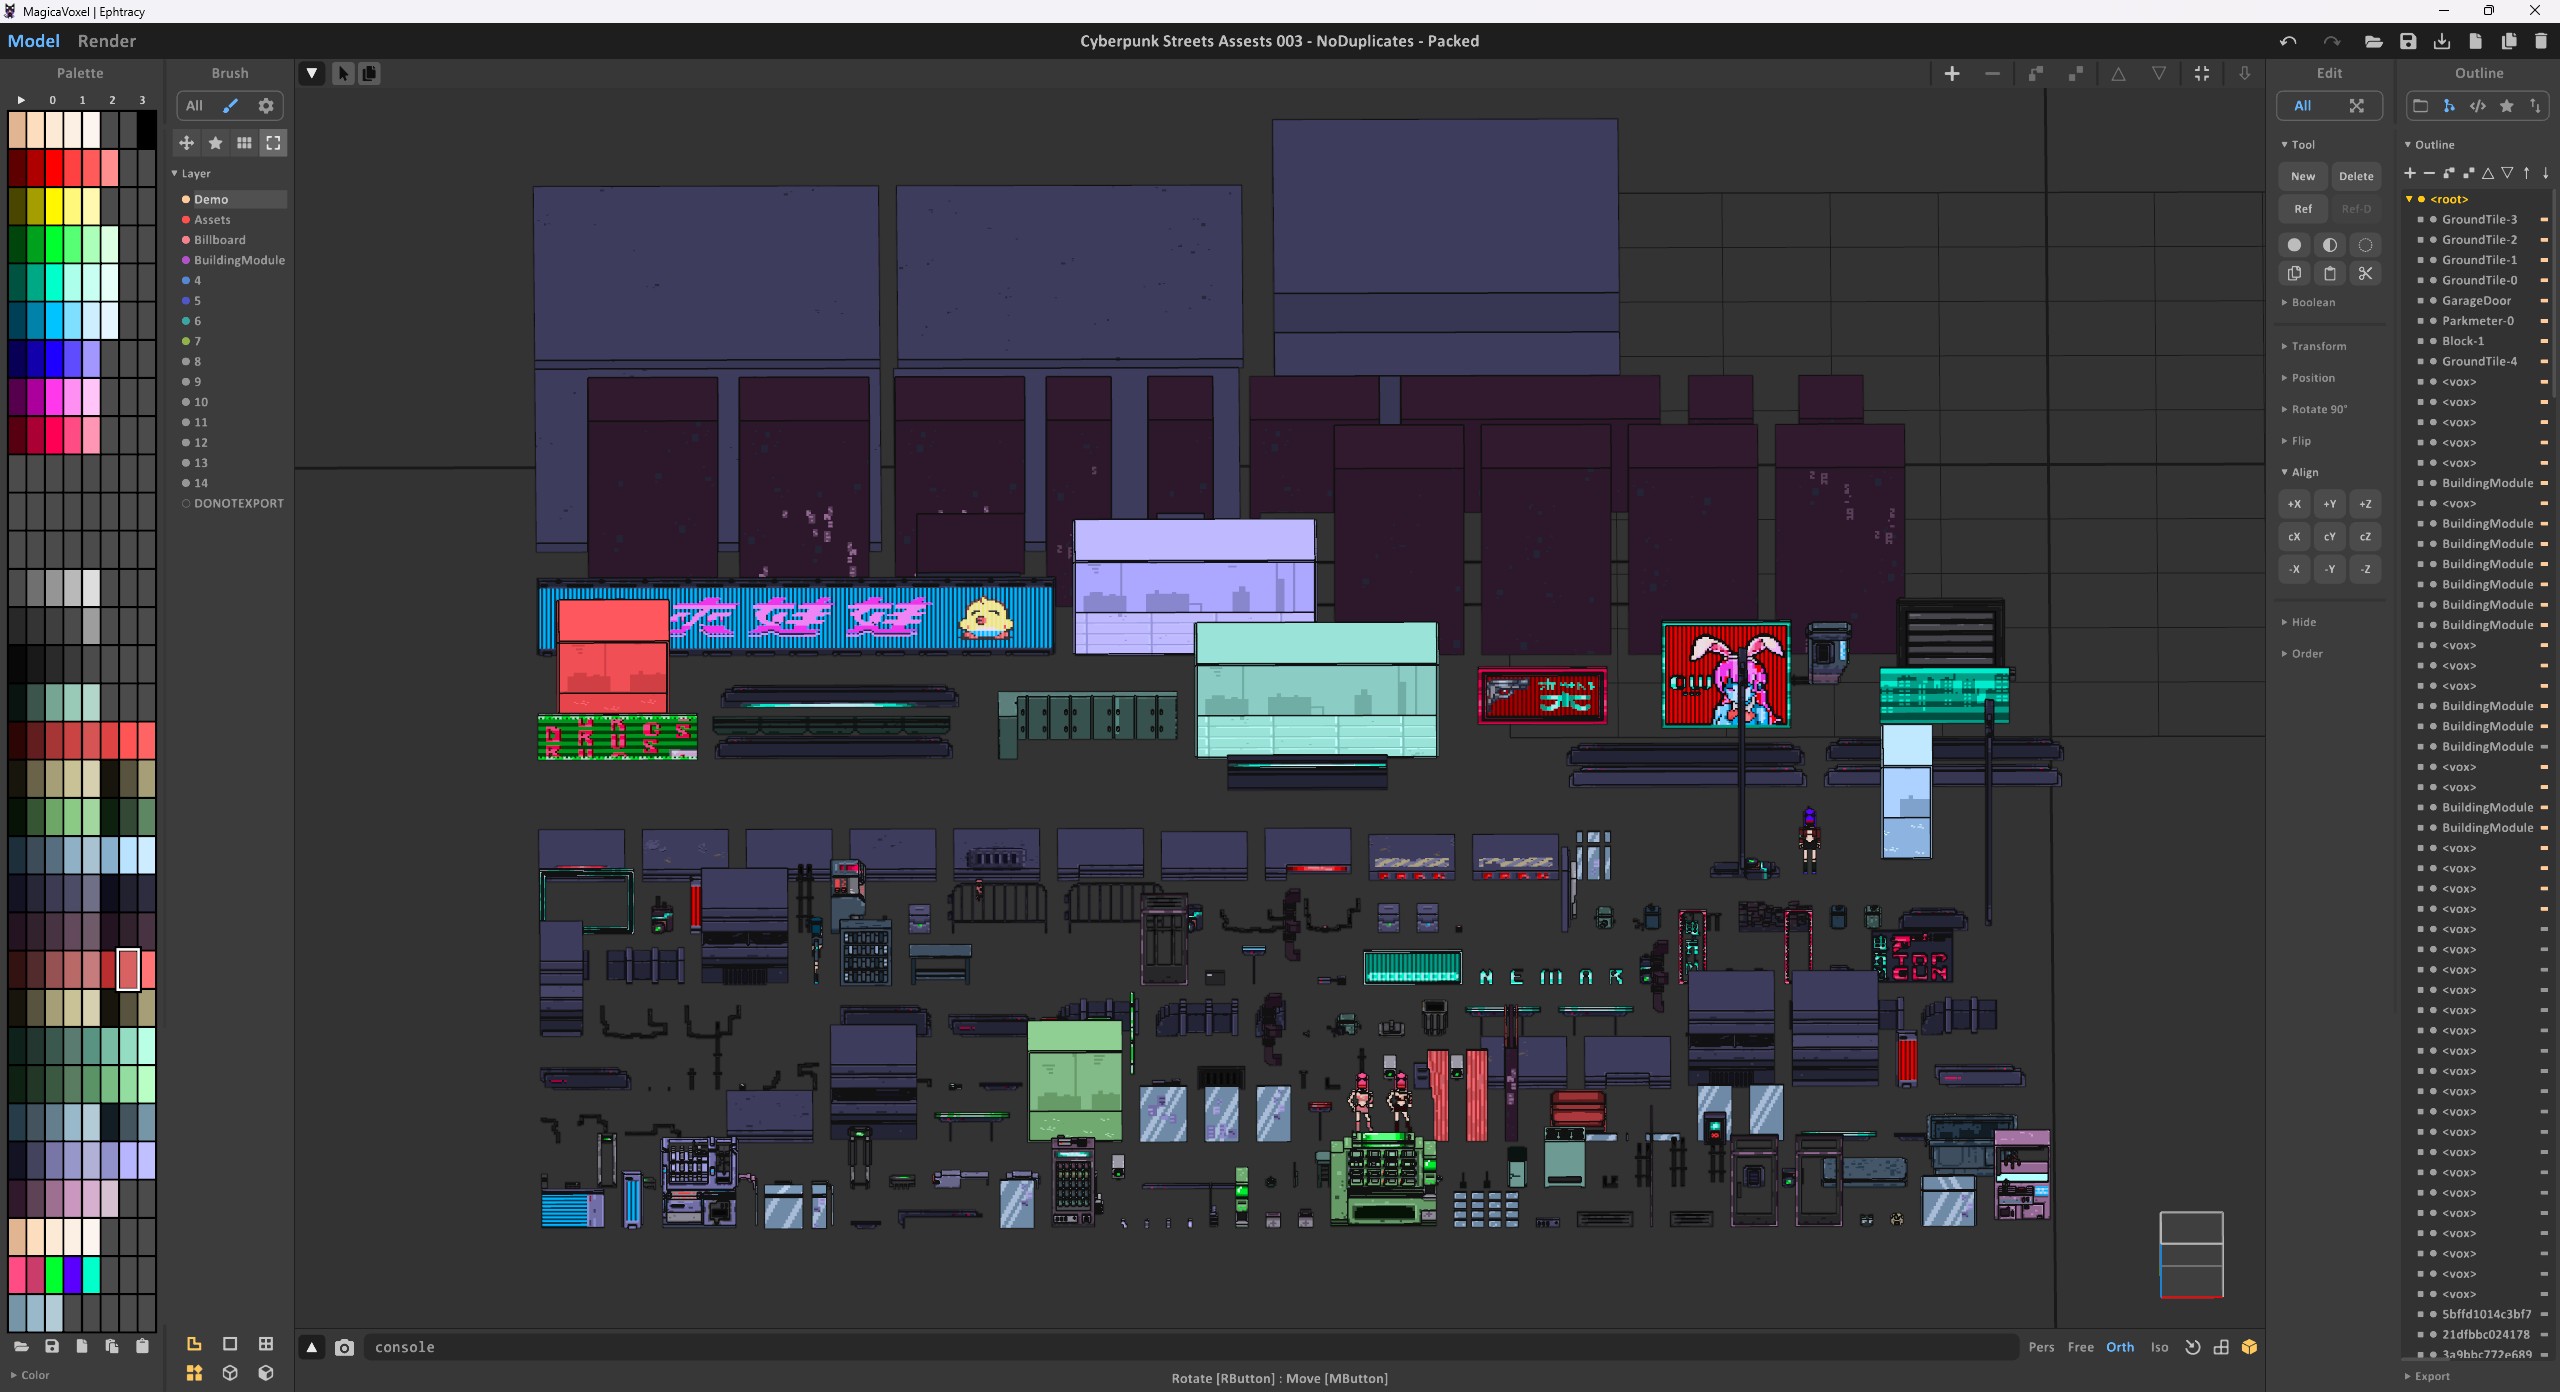2560x1392 pixels.
Task: Toggle visibility dot of GarageDoor in the Outline
Action: [2433, 300]
